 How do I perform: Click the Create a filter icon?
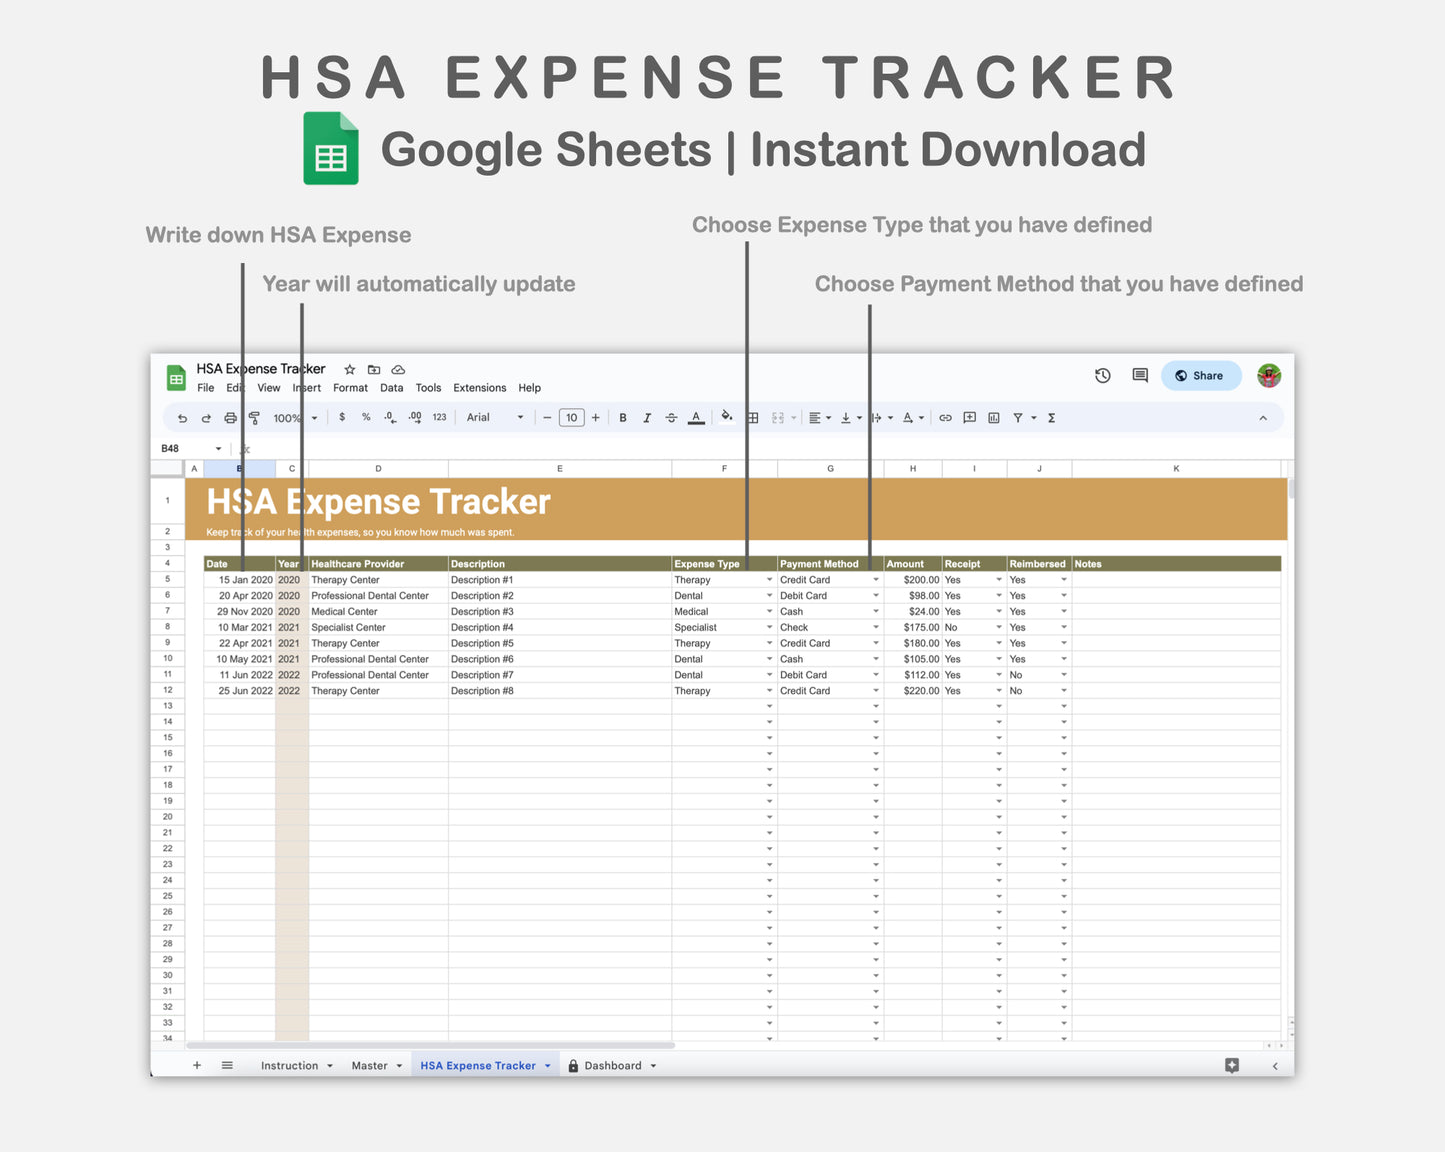[x=1019, y=417]
